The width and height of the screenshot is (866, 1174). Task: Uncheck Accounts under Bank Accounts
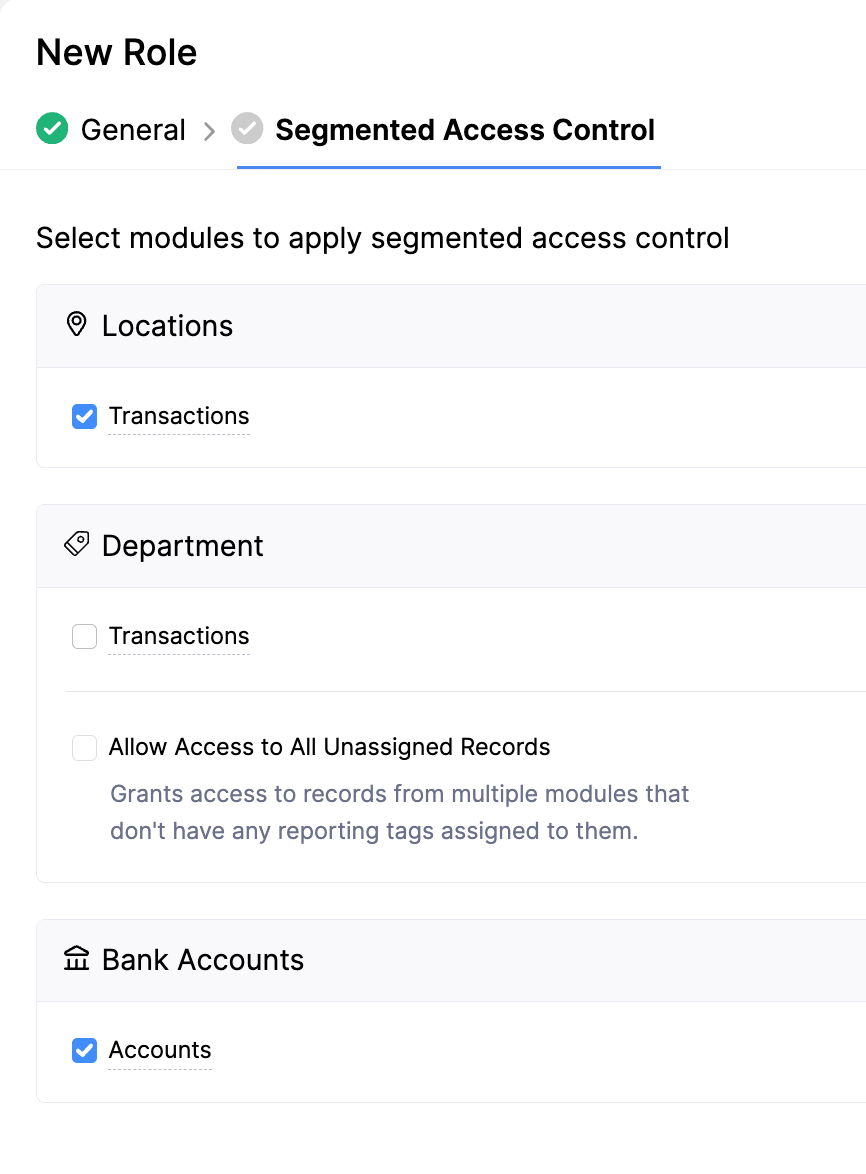pyautogui.click(x=84, y=1050)
